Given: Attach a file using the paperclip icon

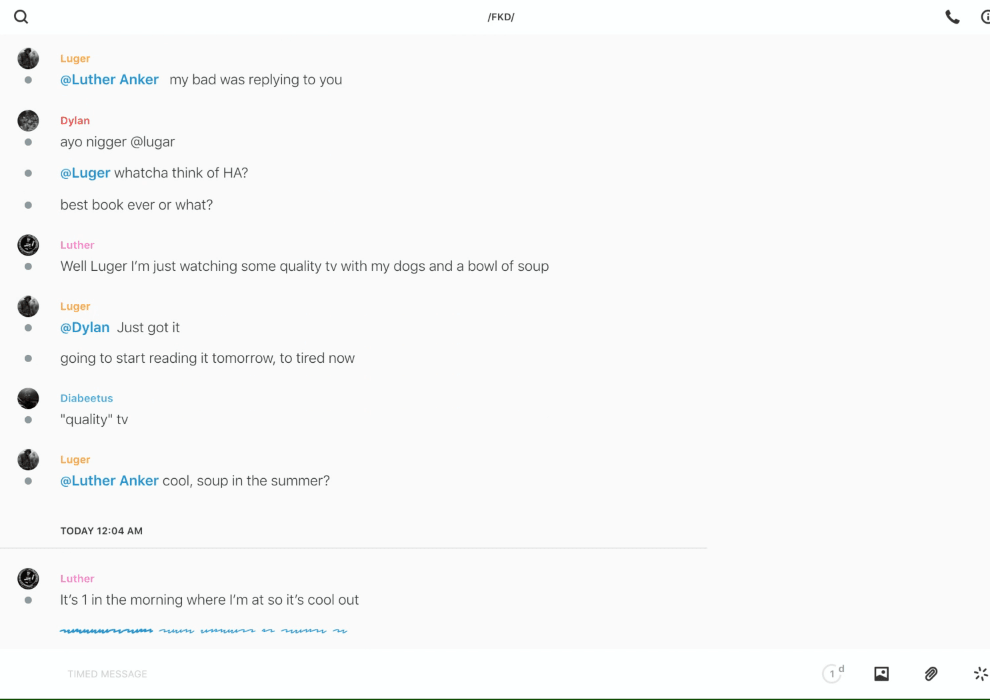Looking at the screenshot, I should pyautogui.click(x=931, y=674).
